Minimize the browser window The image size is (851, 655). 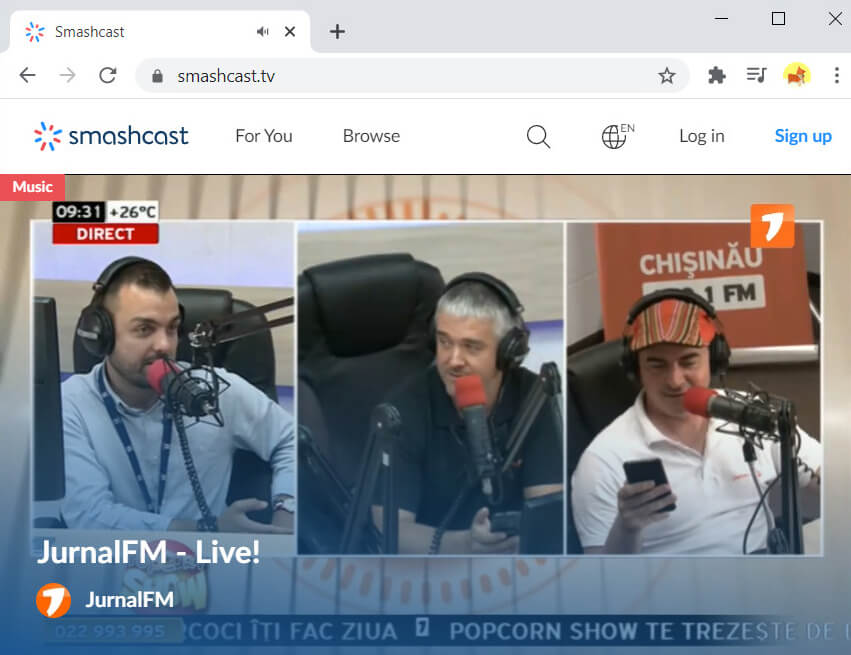(x=721, y=18)
